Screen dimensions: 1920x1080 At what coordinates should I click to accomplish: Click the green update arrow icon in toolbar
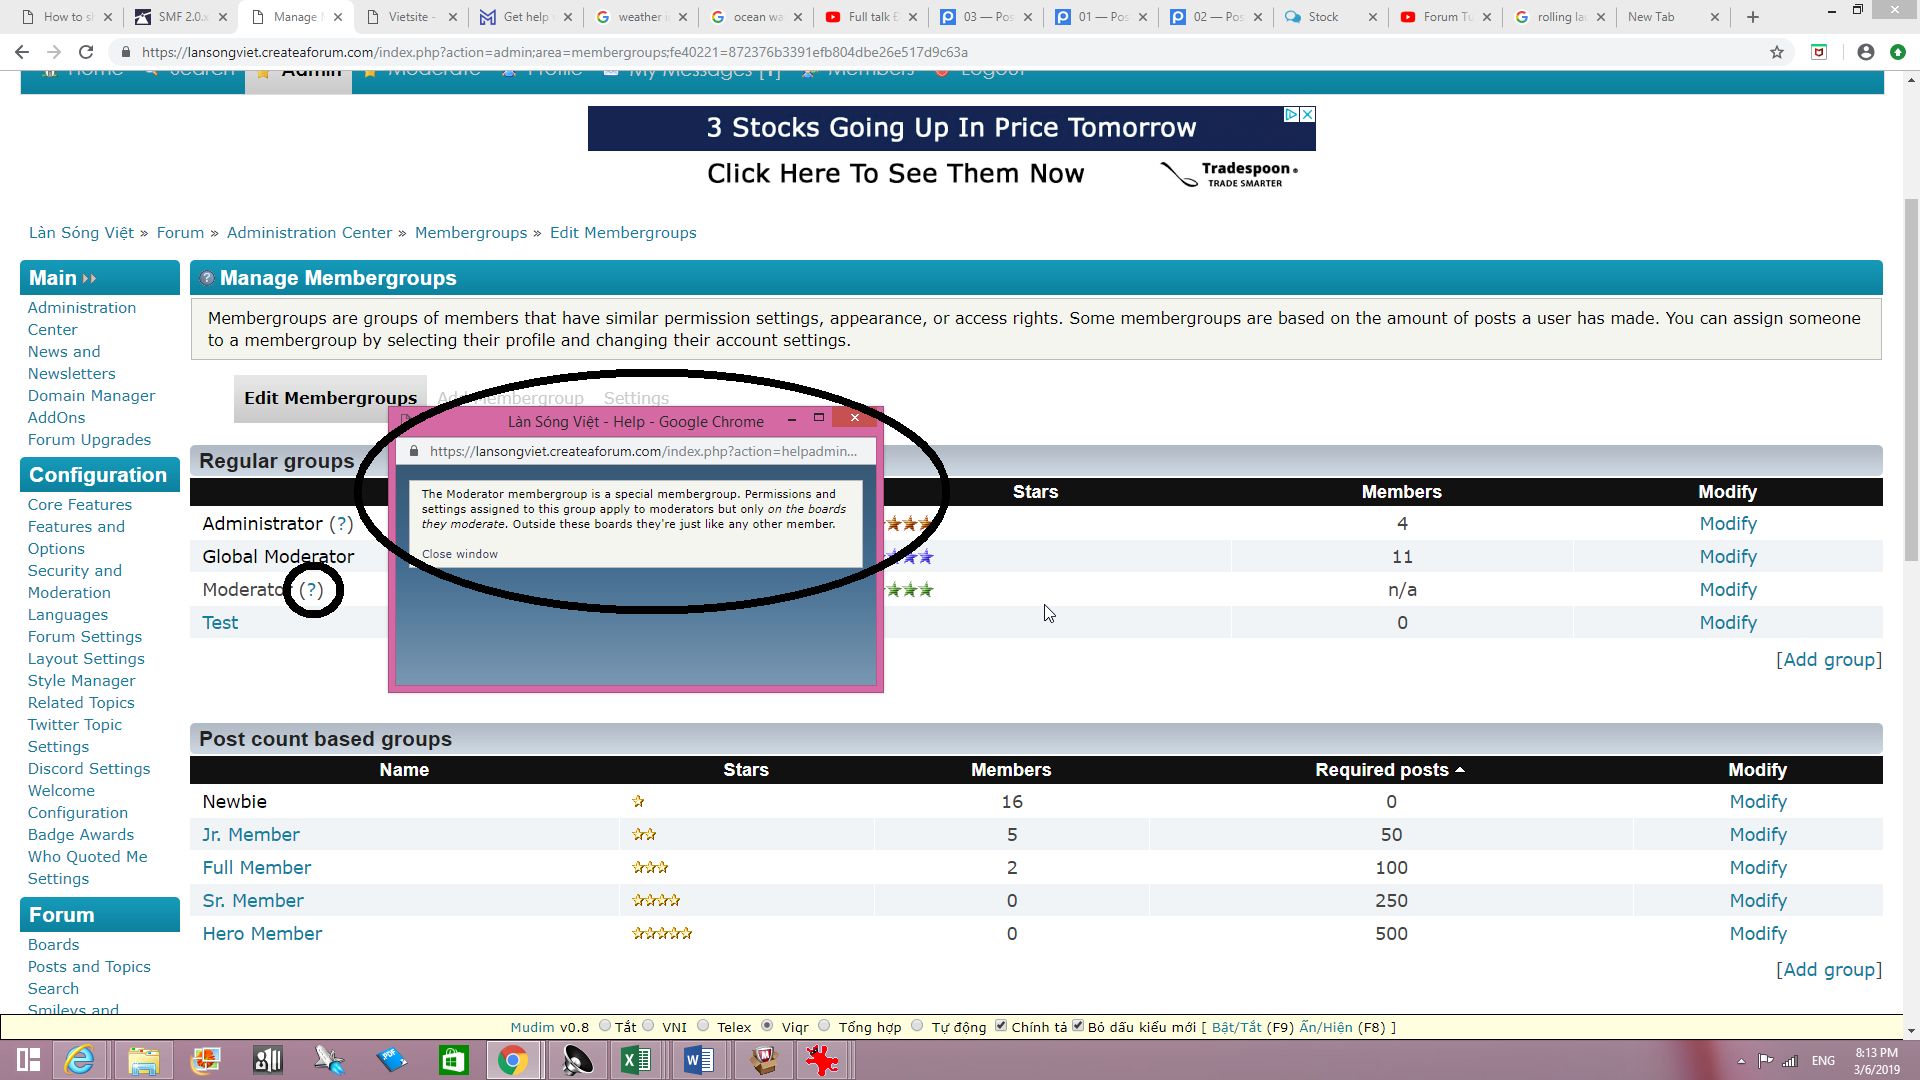(1898, 52)
